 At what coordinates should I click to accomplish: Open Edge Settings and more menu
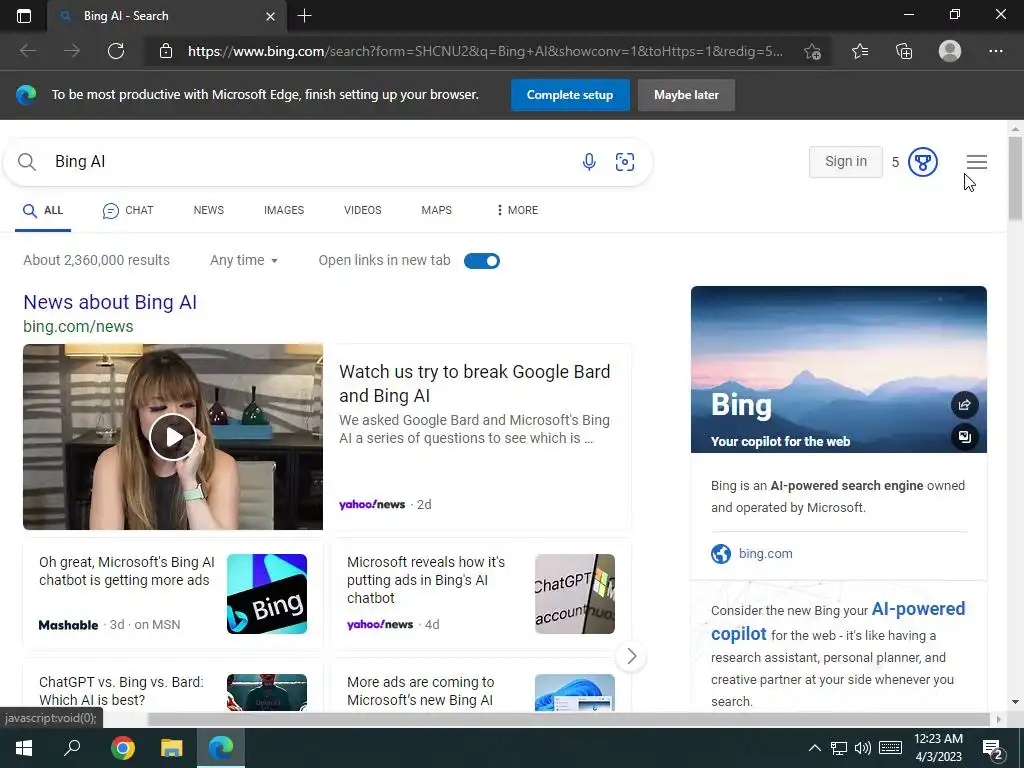996,51
